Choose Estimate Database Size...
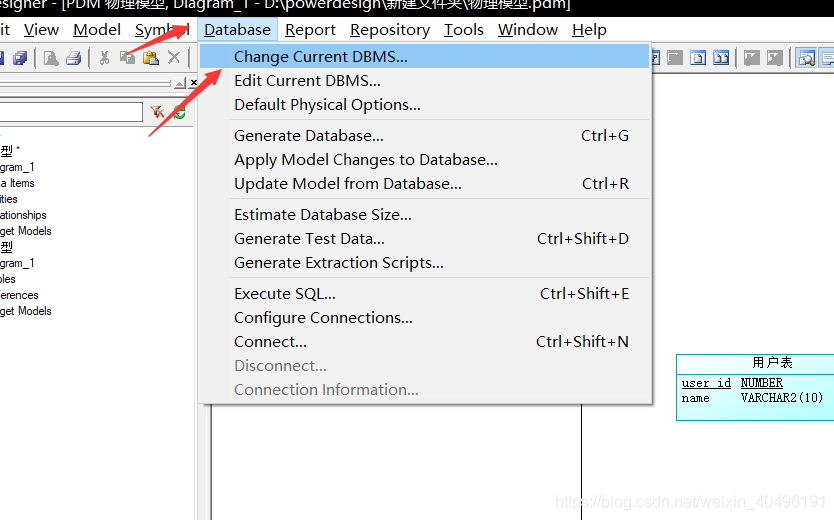Image resolution: width=834 pixels, height=520 pixels. [424, 214]
